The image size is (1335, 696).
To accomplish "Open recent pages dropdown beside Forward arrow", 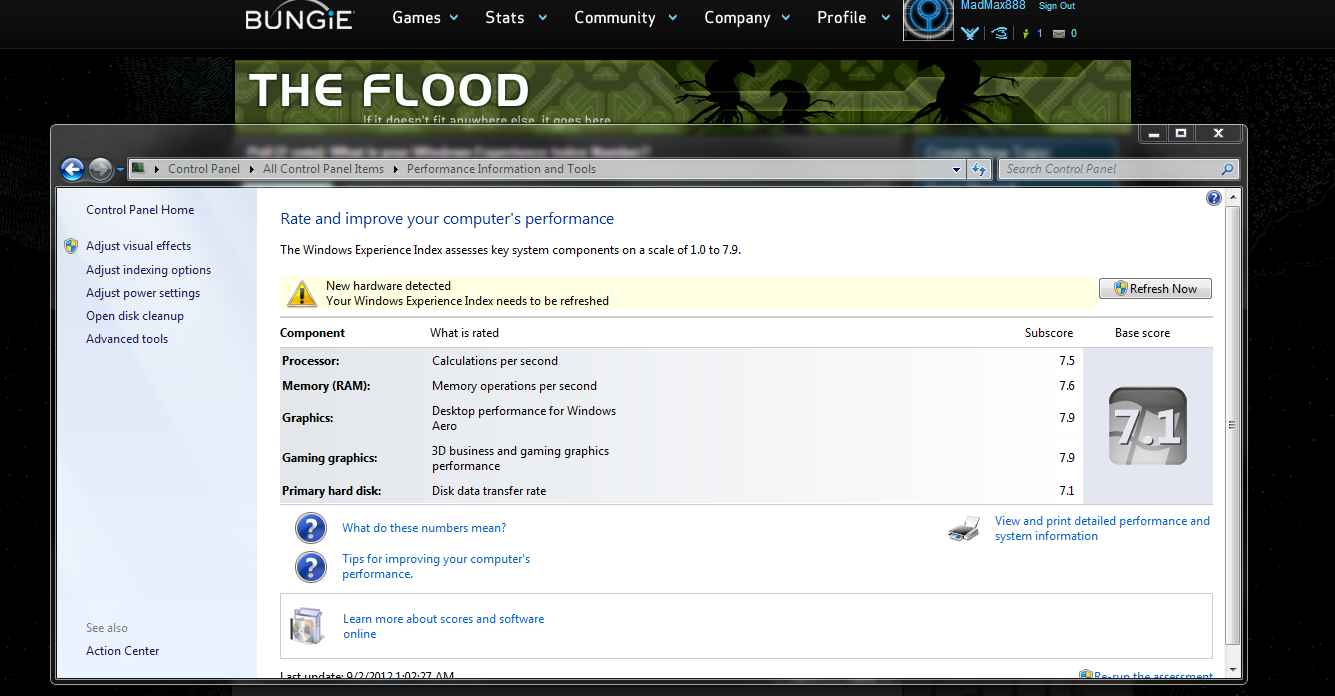I will point(120,170).
